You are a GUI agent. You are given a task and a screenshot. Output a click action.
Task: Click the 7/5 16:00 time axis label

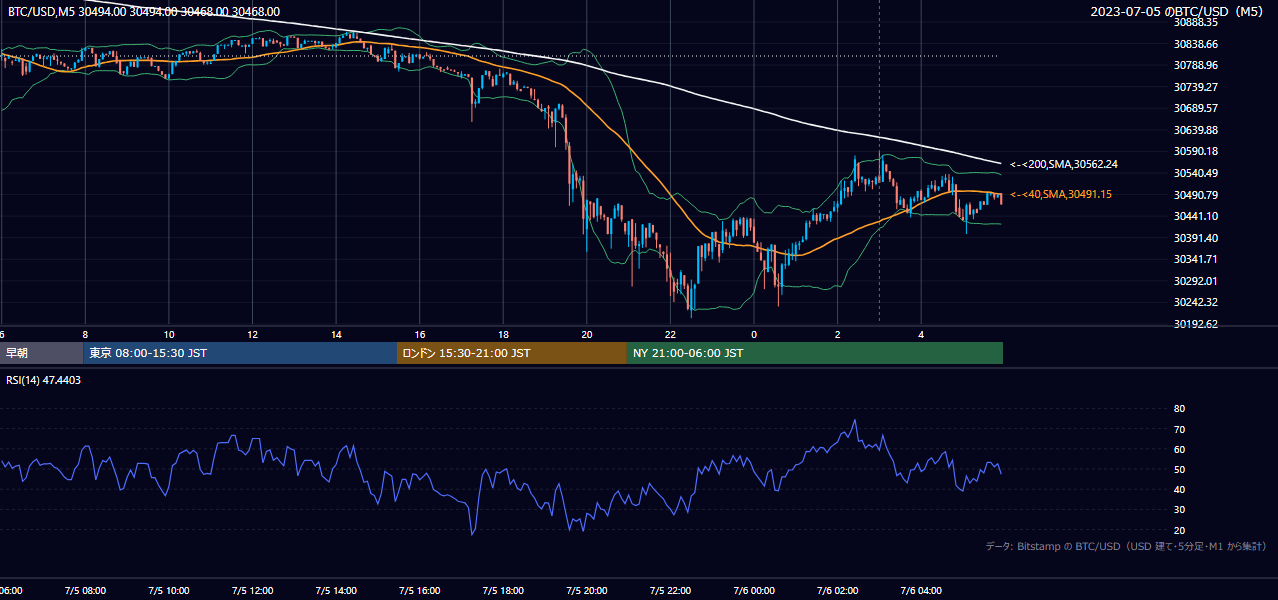(420, 591)
